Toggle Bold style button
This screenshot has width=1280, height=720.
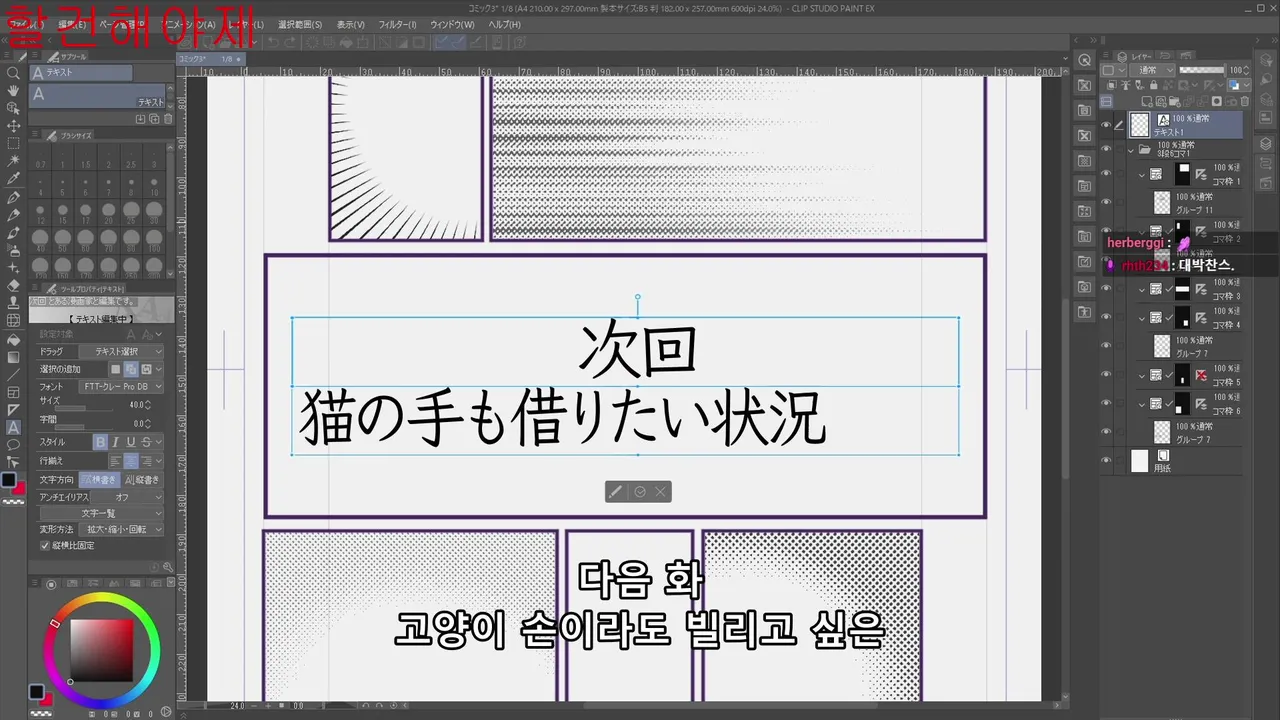[100, 442]
